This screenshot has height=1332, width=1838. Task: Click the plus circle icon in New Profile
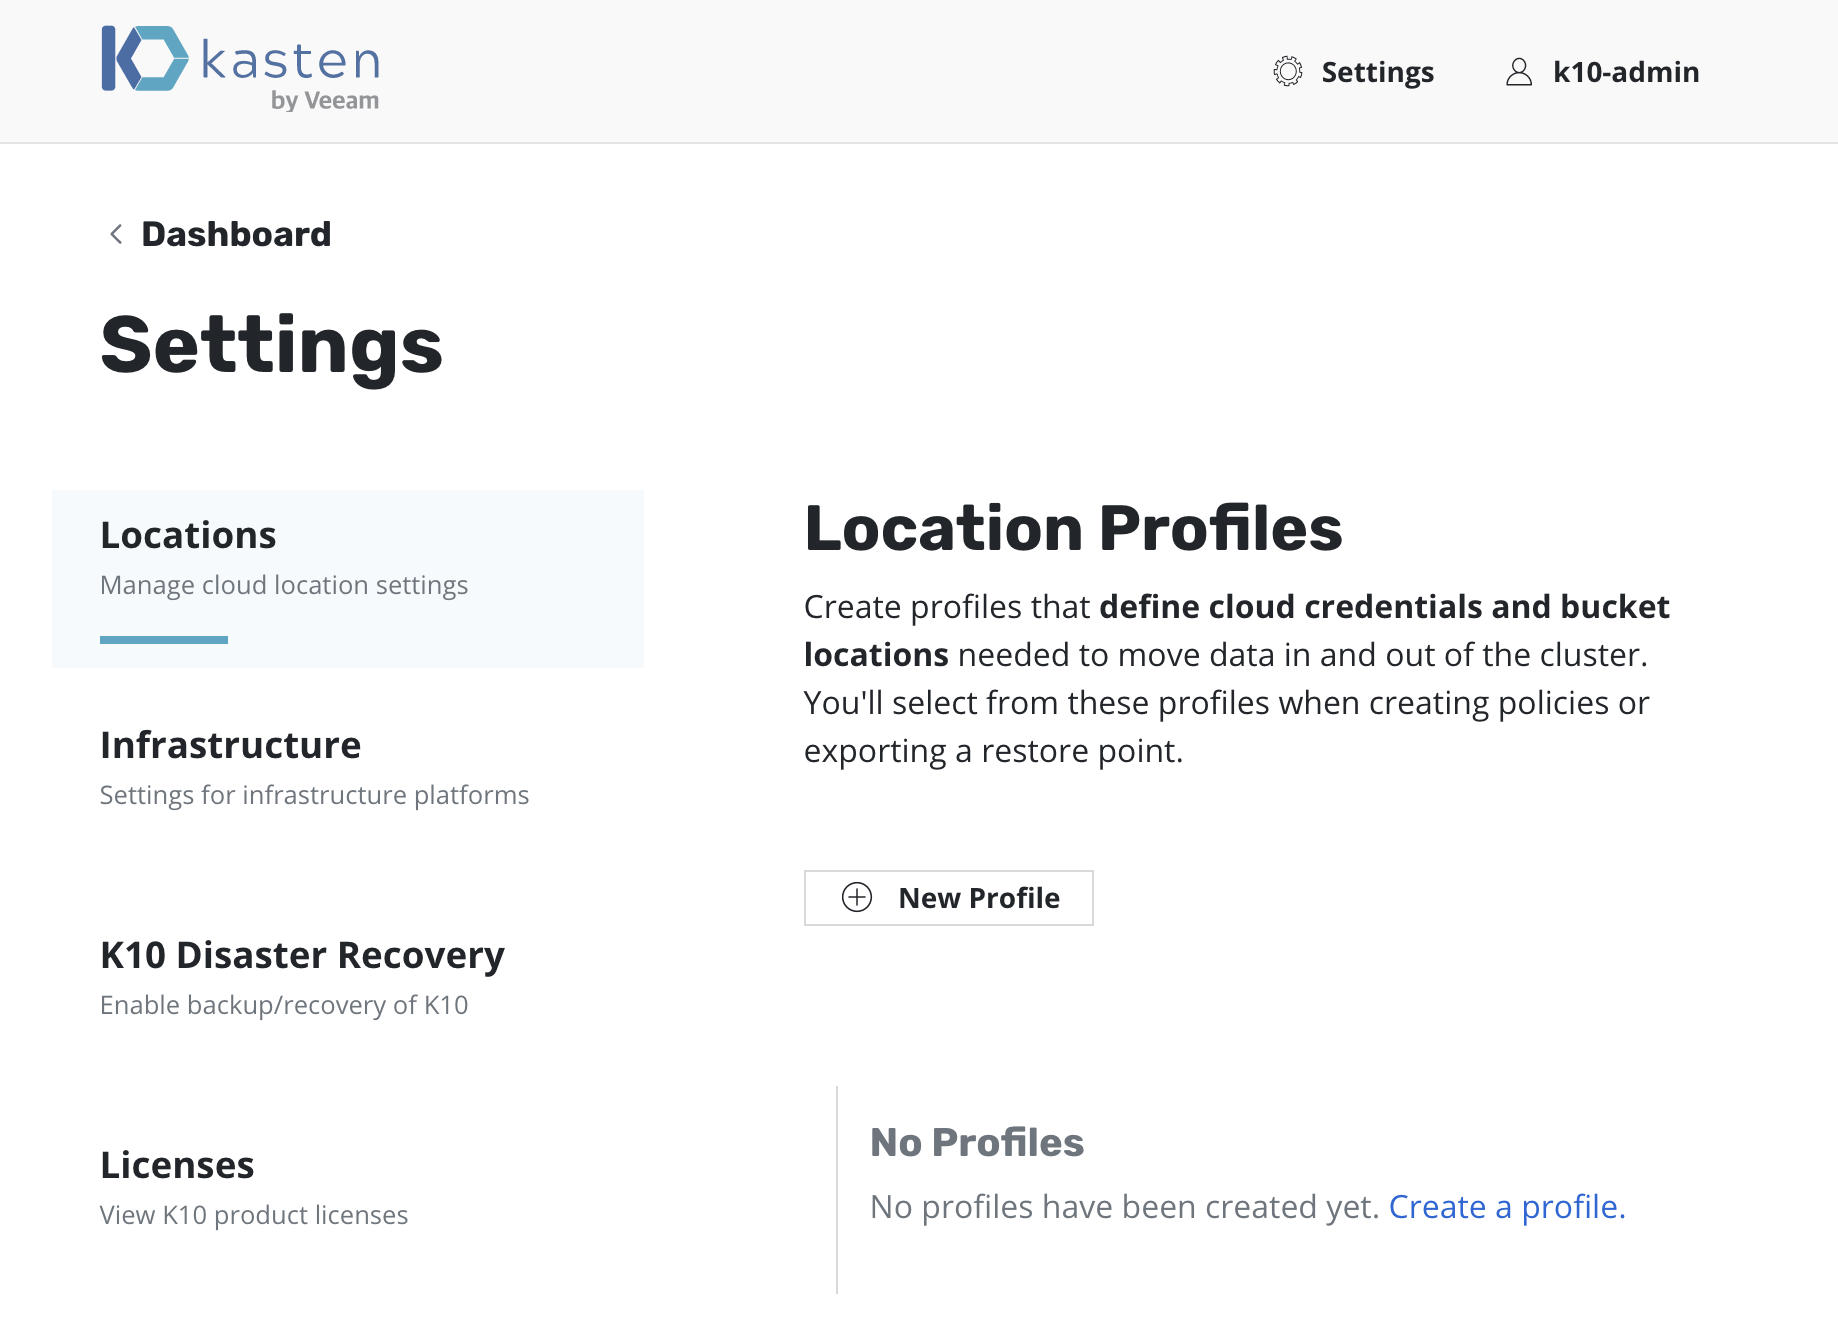point(857,898)
